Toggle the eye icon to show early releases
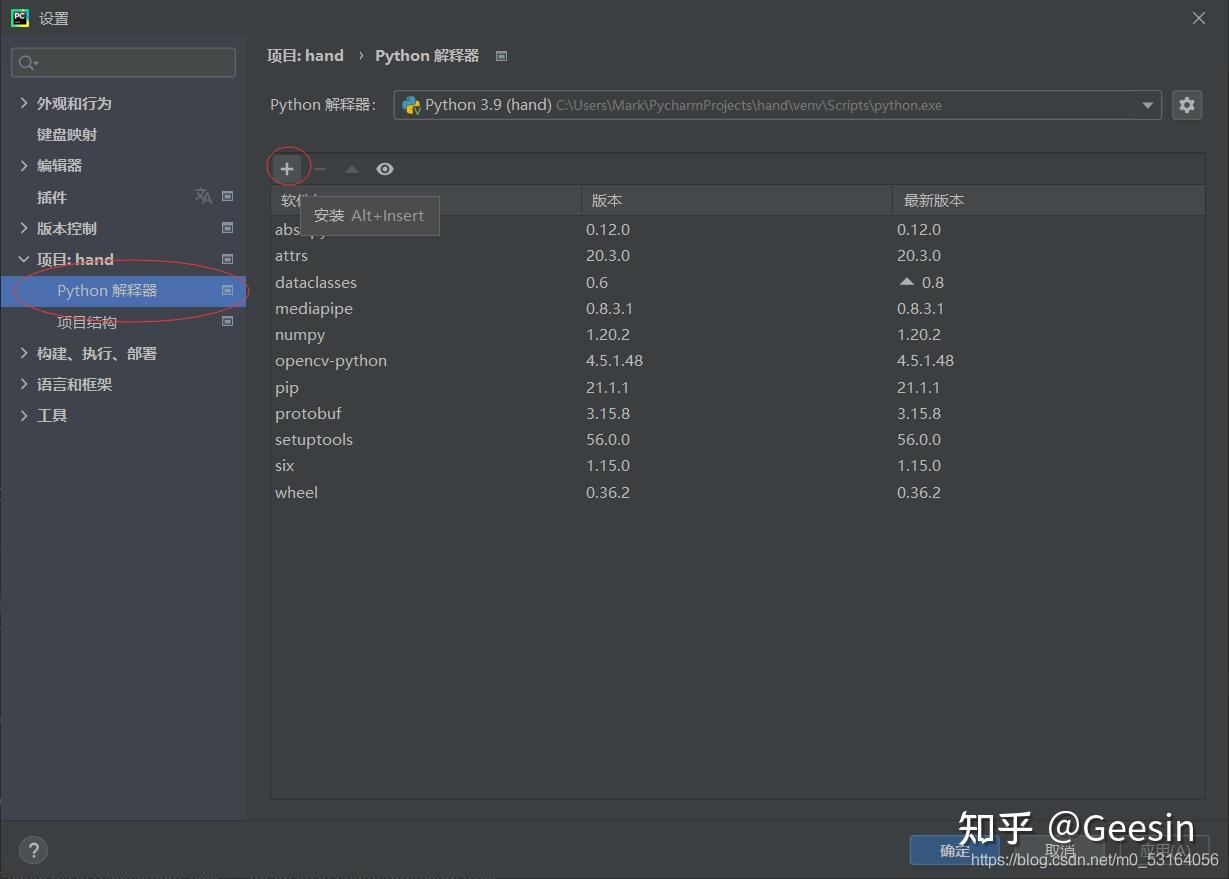This screenshot has height=879, width=1229. 384,168
